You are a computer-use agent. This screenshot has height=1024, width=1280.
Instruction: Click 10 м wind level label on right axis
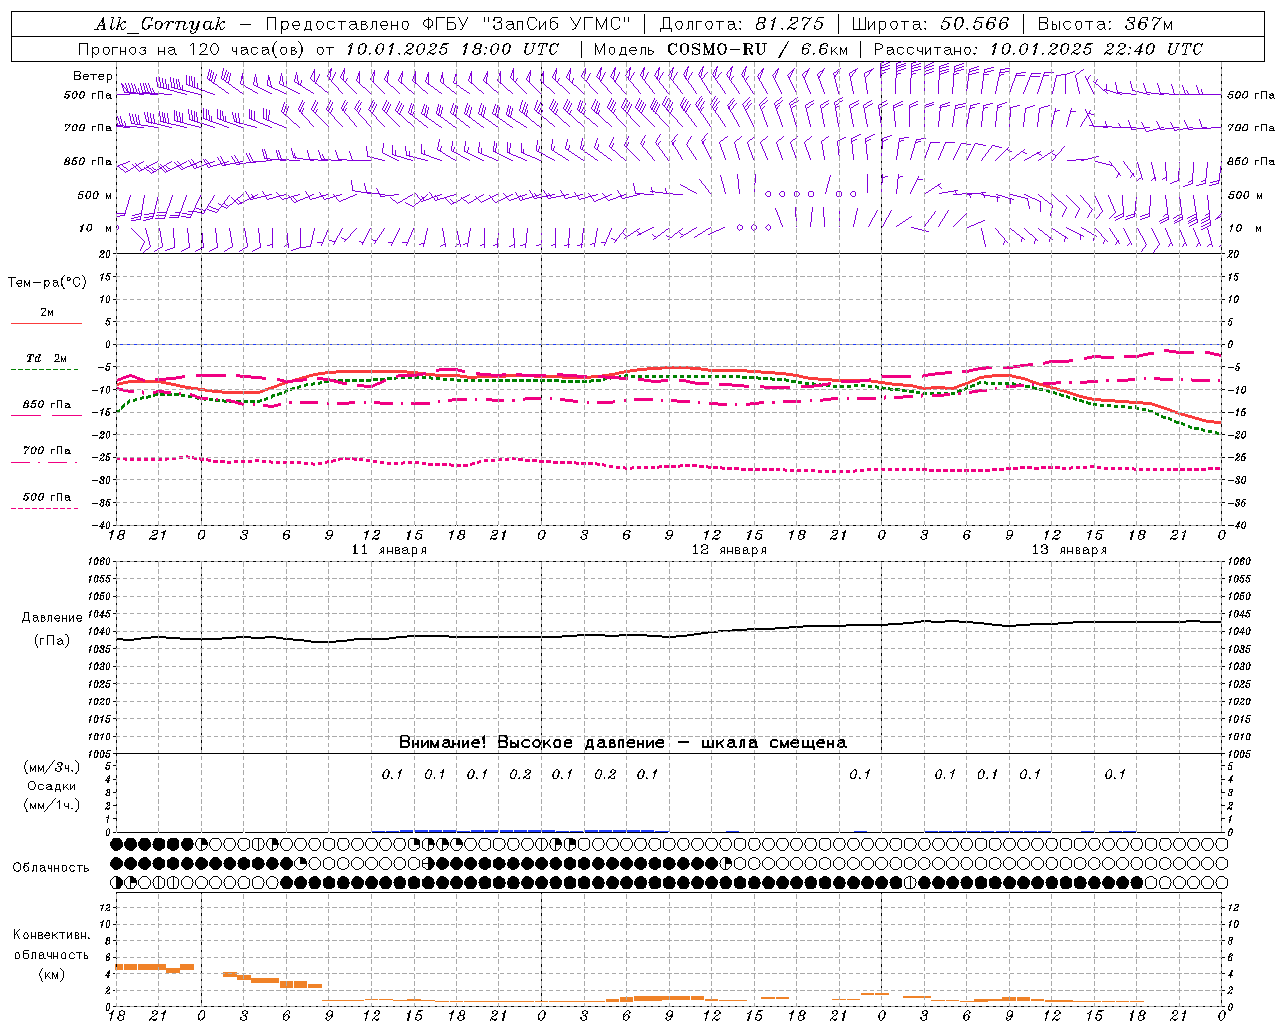pyautogui.click(x=1245, y=228)
